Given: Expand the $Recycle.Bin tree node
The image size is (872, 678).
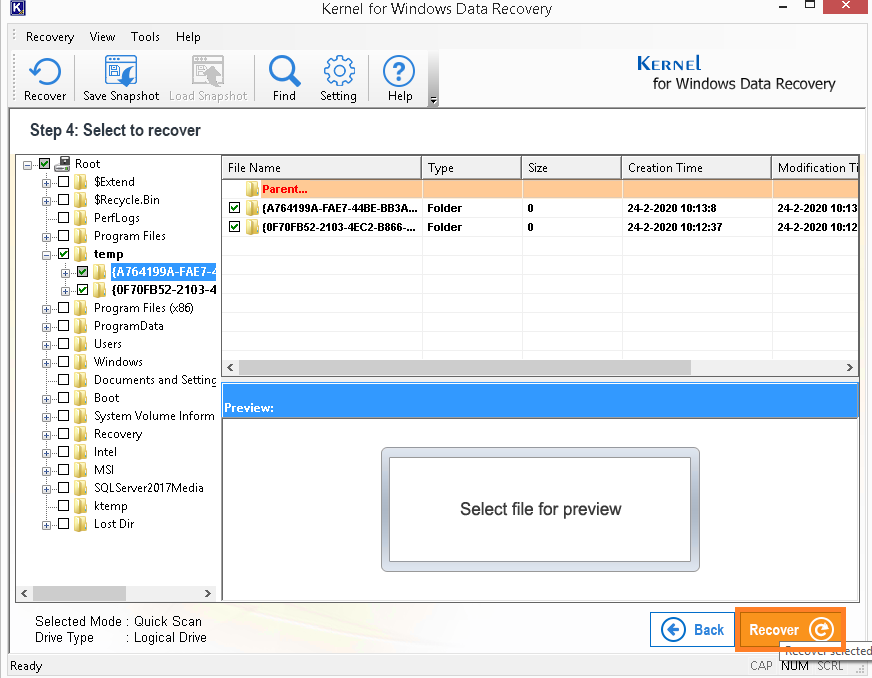Looking at the screenshot, I should (46, 201).
